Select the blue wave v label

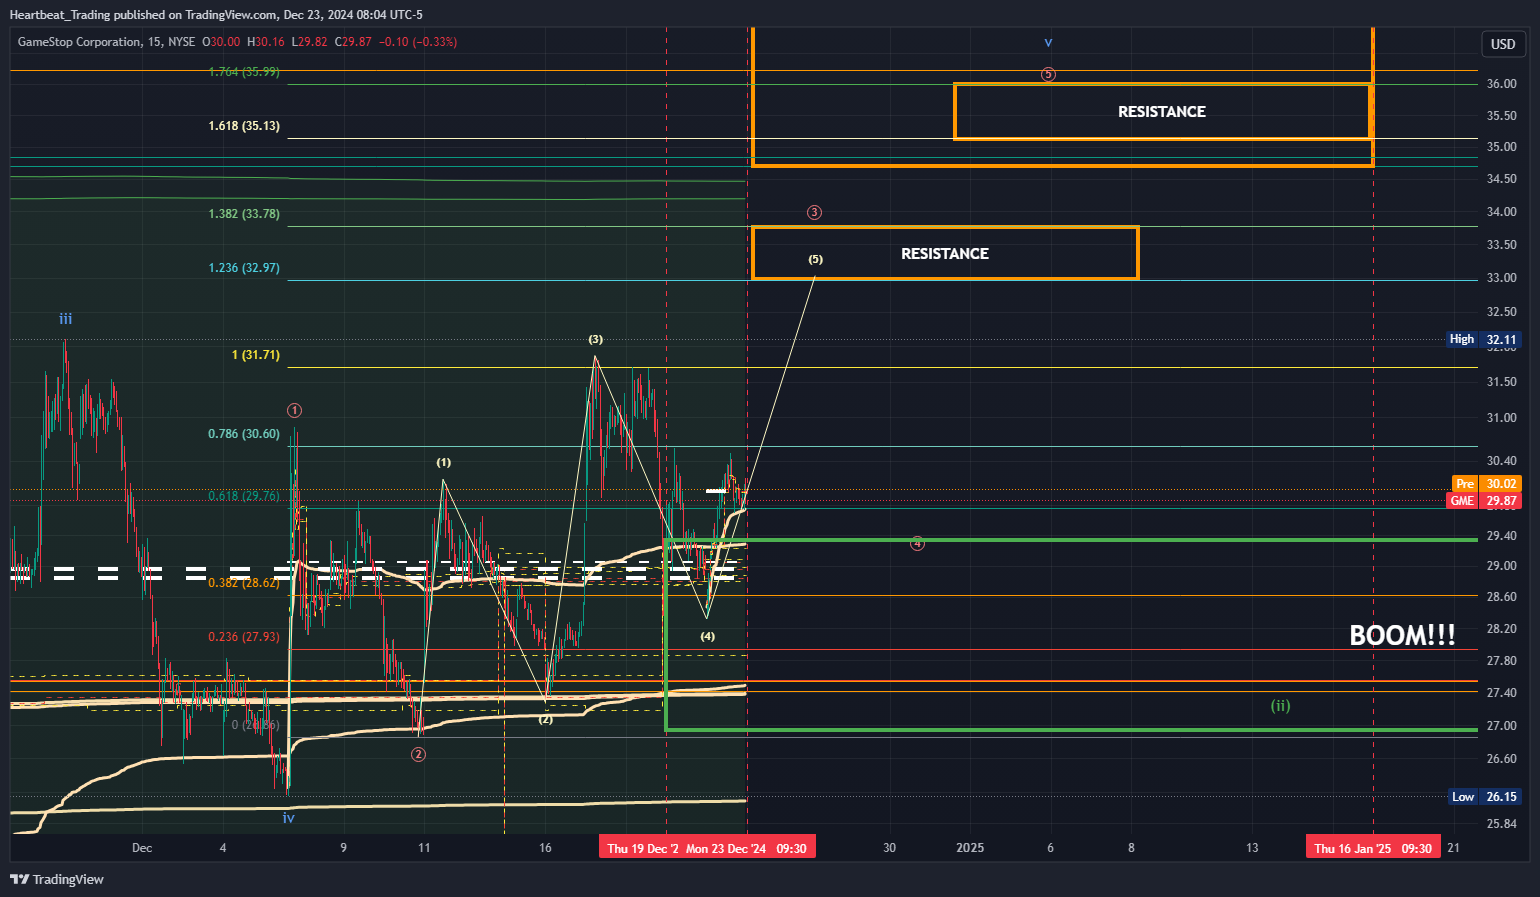click(x=1048, y=42)
